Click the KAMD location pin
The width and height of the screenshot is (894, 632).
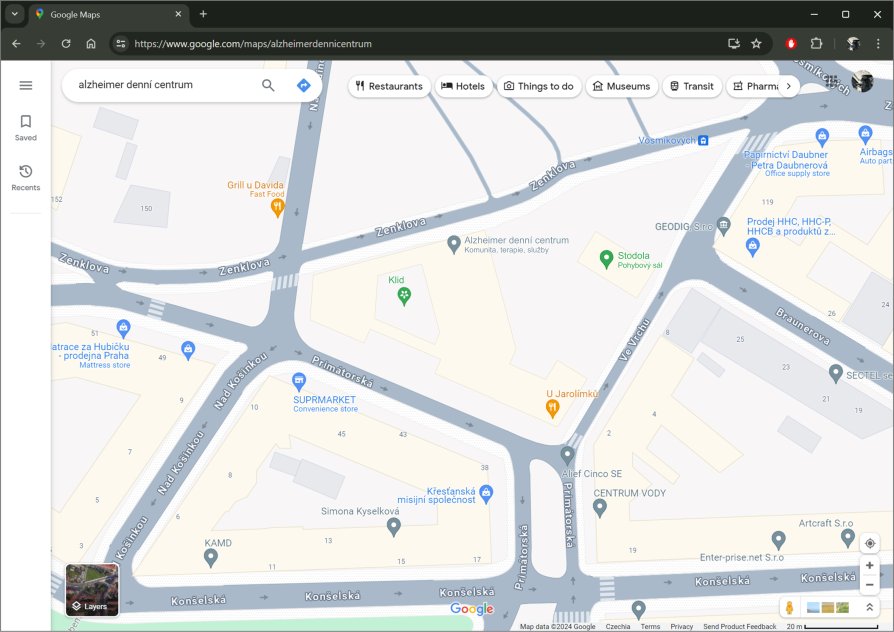pyautogui.click(x=210, y=558)
